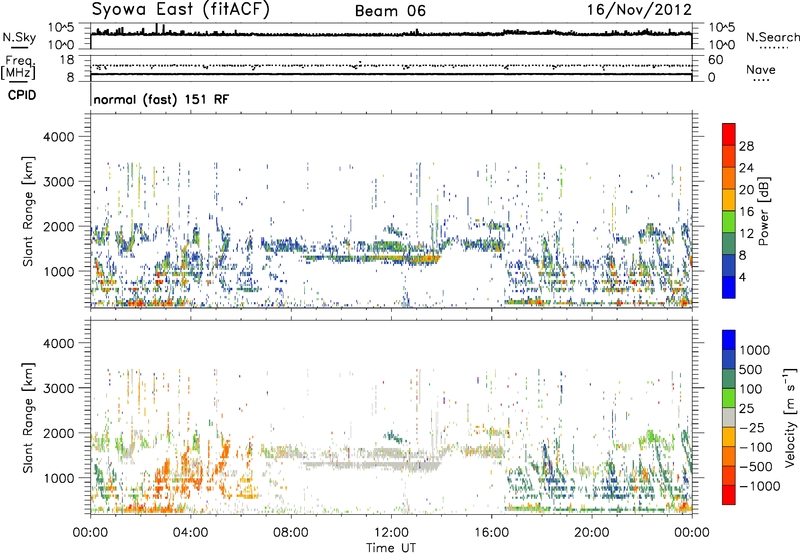
Task: Click the '18' frequency axis tick
Action: [66, 60]
